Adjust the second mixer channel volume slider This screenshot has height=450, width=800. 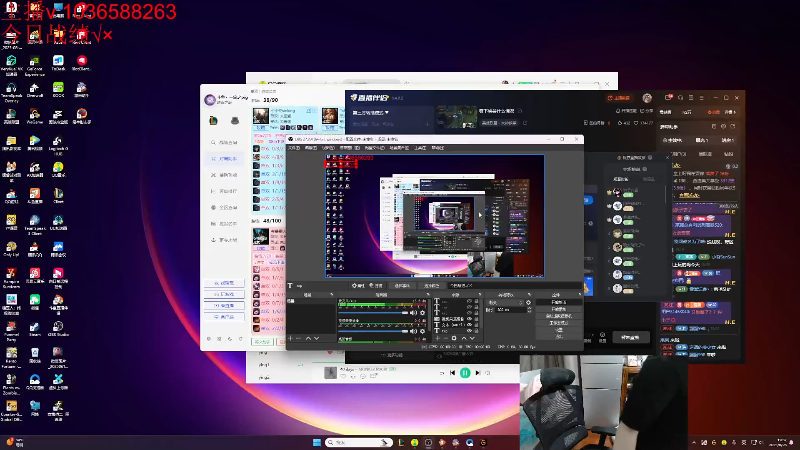pos(373,331)
